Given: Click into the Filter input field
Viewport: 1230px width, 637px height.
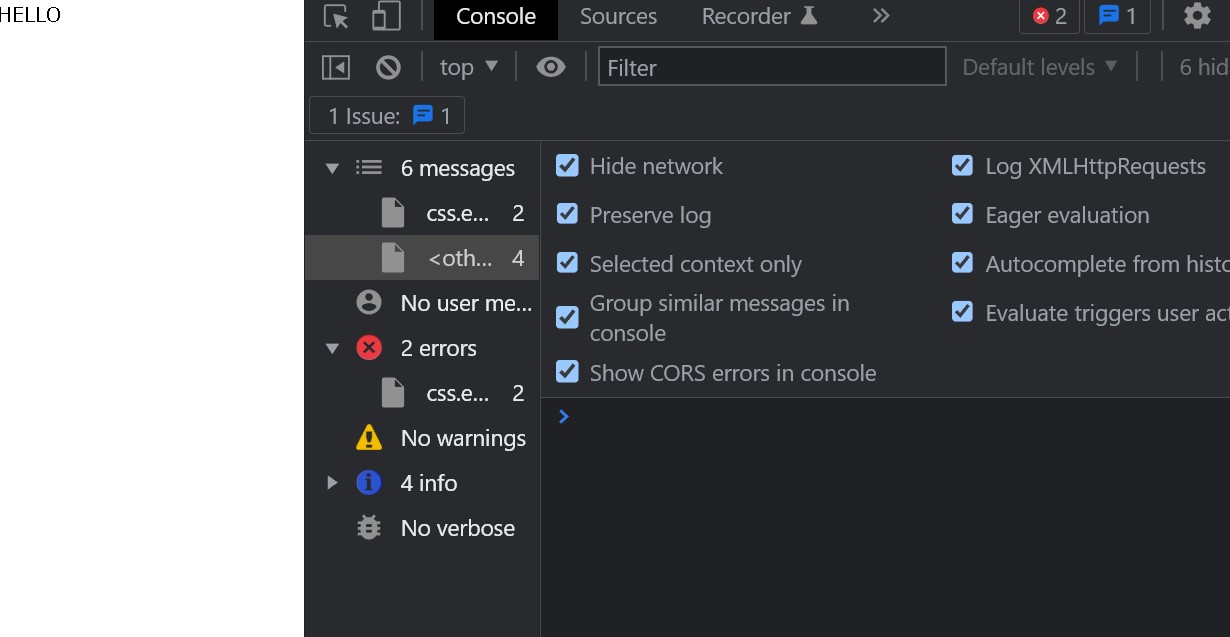Looking at the screenshot, I should tap(772, 67).
